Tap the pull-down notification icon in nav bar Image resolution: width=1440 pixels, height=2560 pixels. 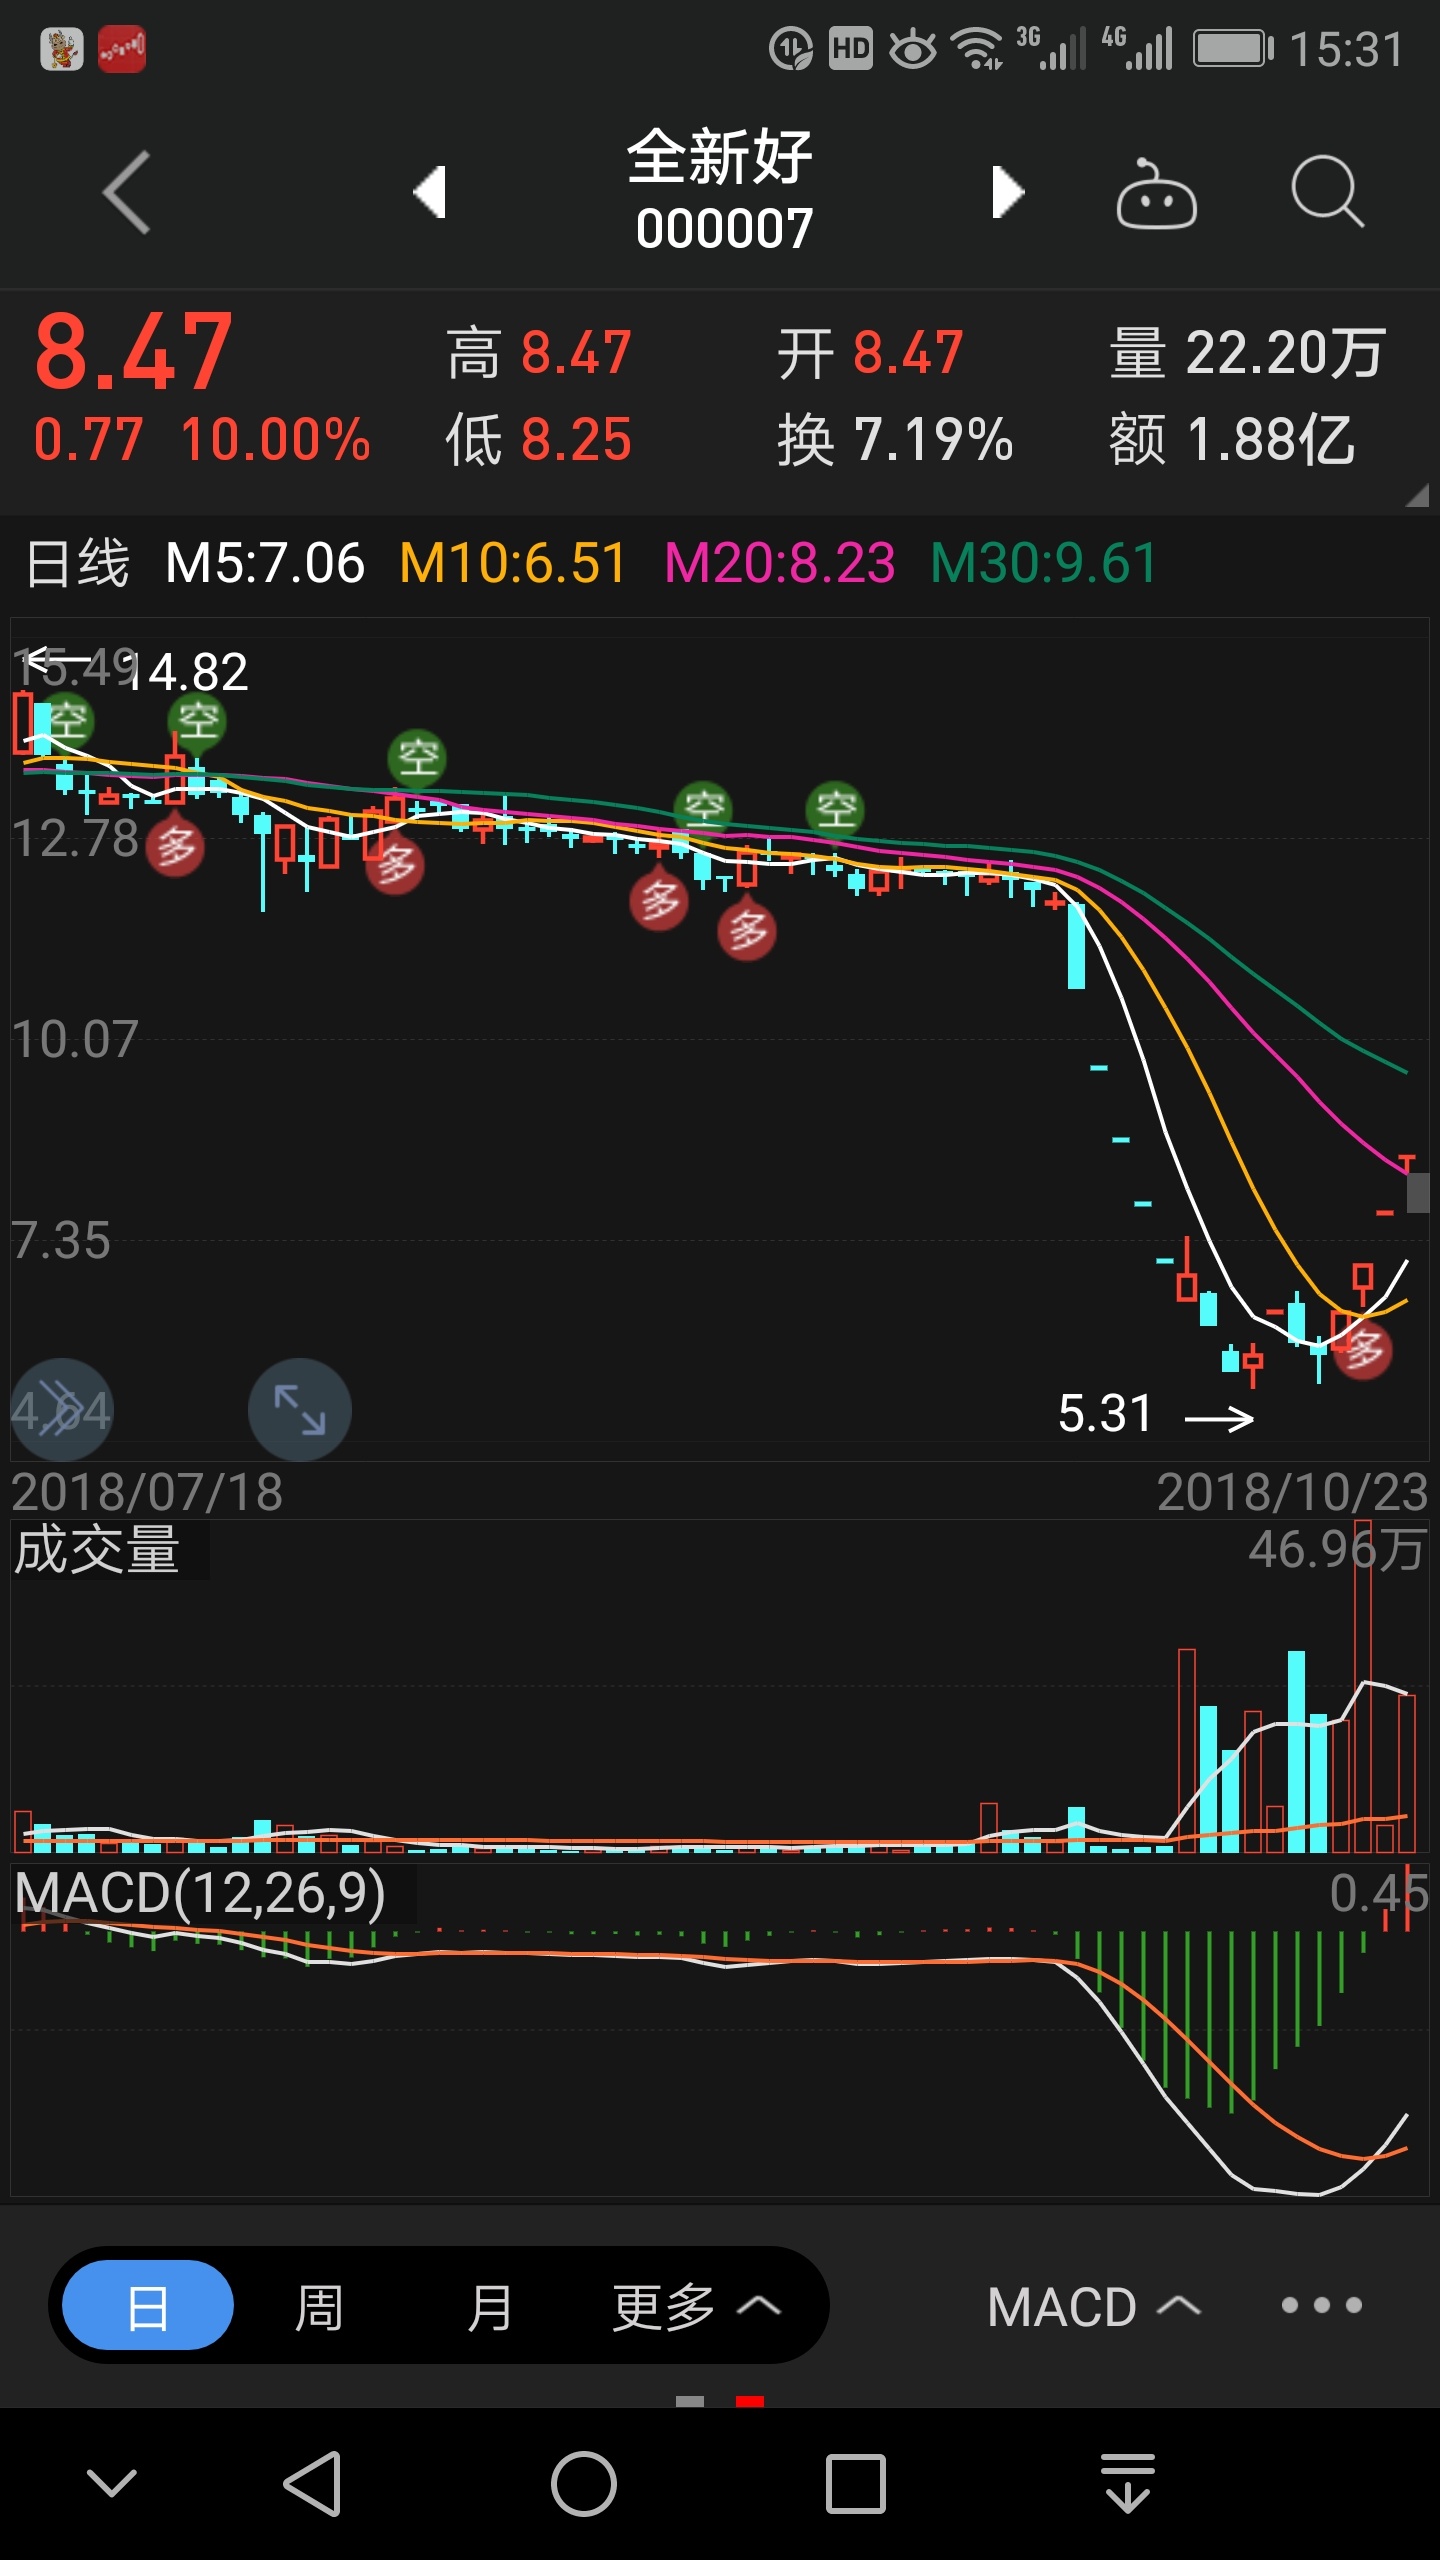tap(1128, 2483)
